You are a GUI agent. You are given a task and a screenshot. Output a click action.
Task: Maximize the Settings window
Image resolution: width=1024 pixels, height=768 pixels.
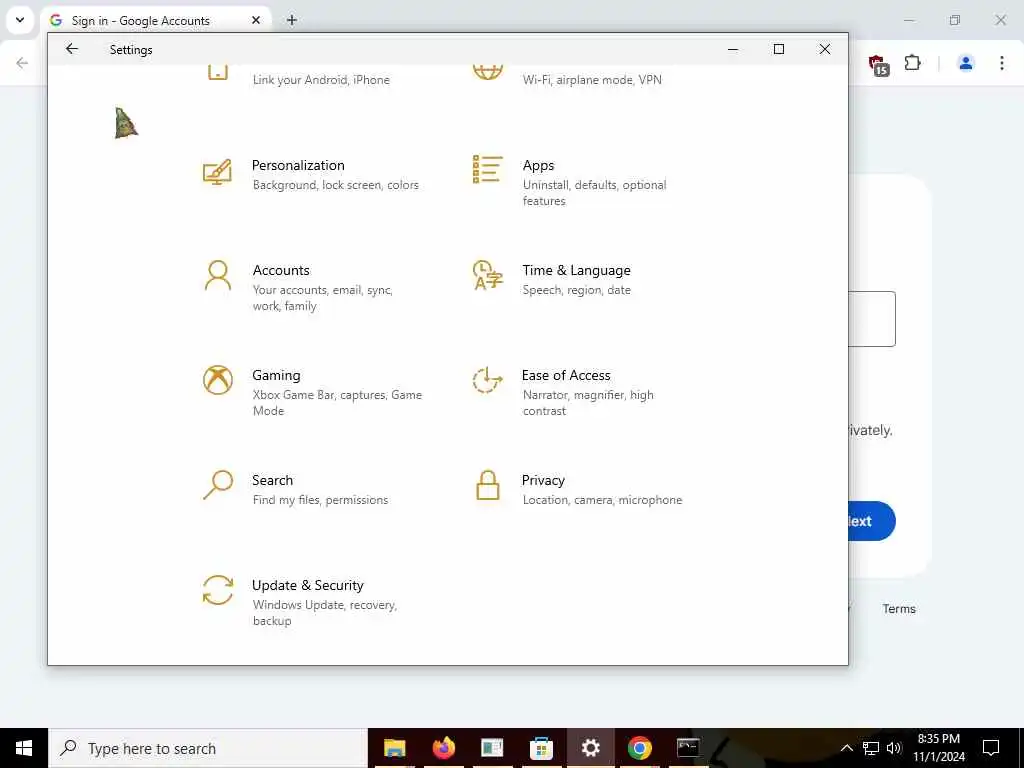[x=778, y=49]
